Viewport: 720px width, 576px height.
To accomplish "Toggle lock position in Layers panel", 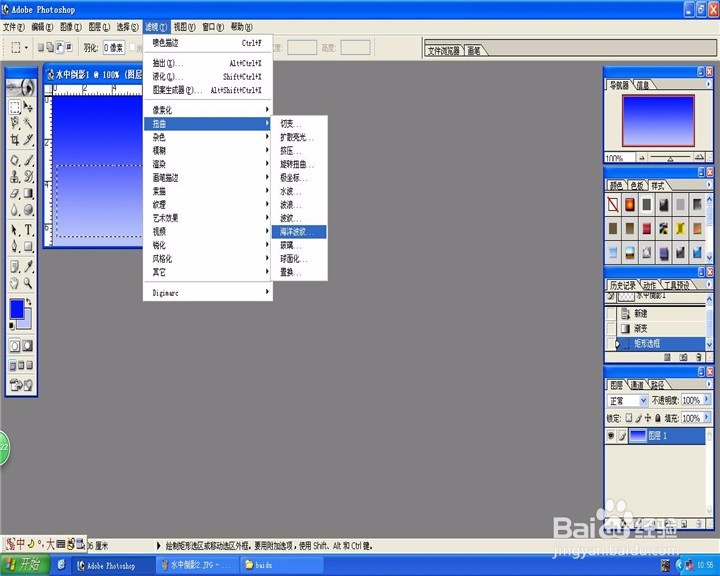I will [x=647, y=418].
